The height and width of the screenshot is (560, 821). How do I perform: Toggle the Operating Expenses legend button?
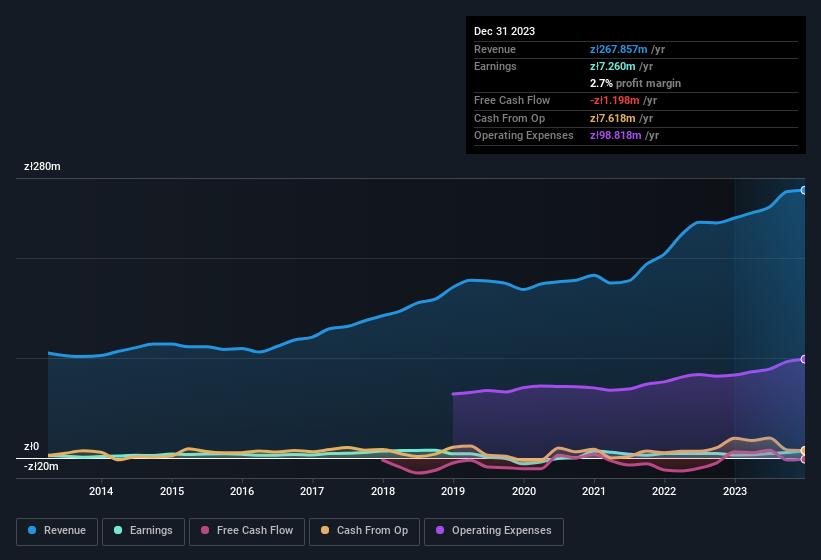[494, 531]
